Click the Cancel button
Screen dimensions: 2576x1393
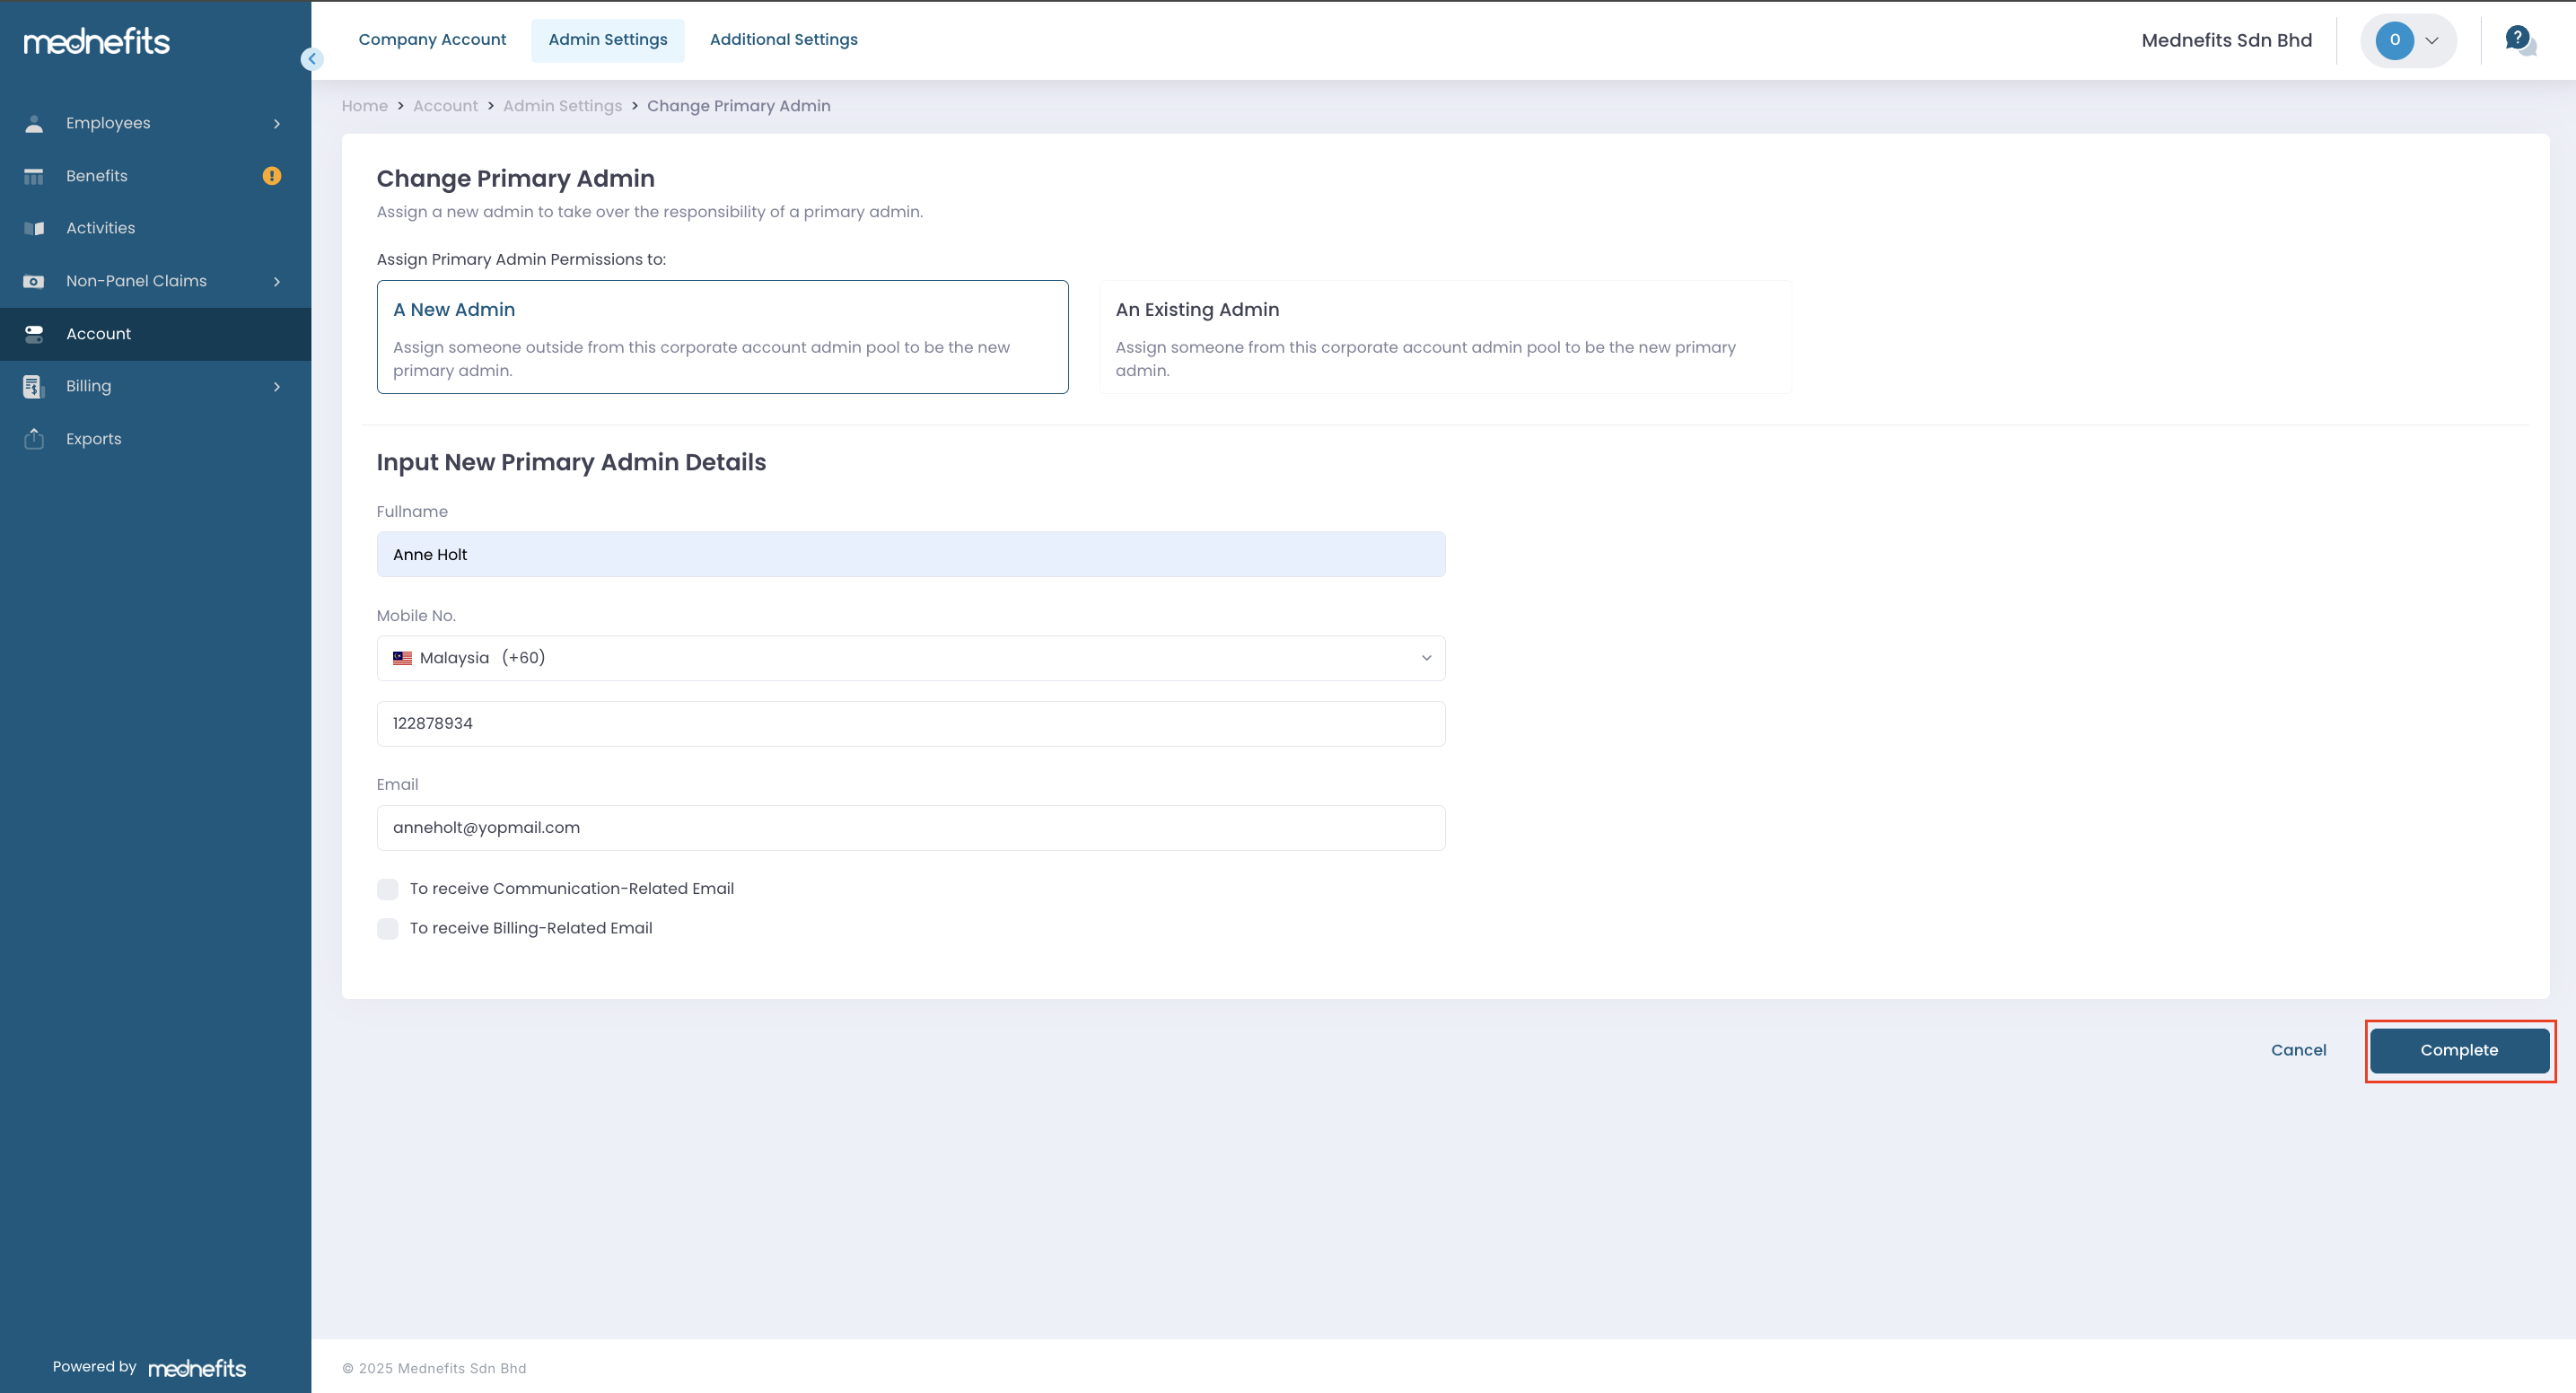(x=2298, y=1050)
